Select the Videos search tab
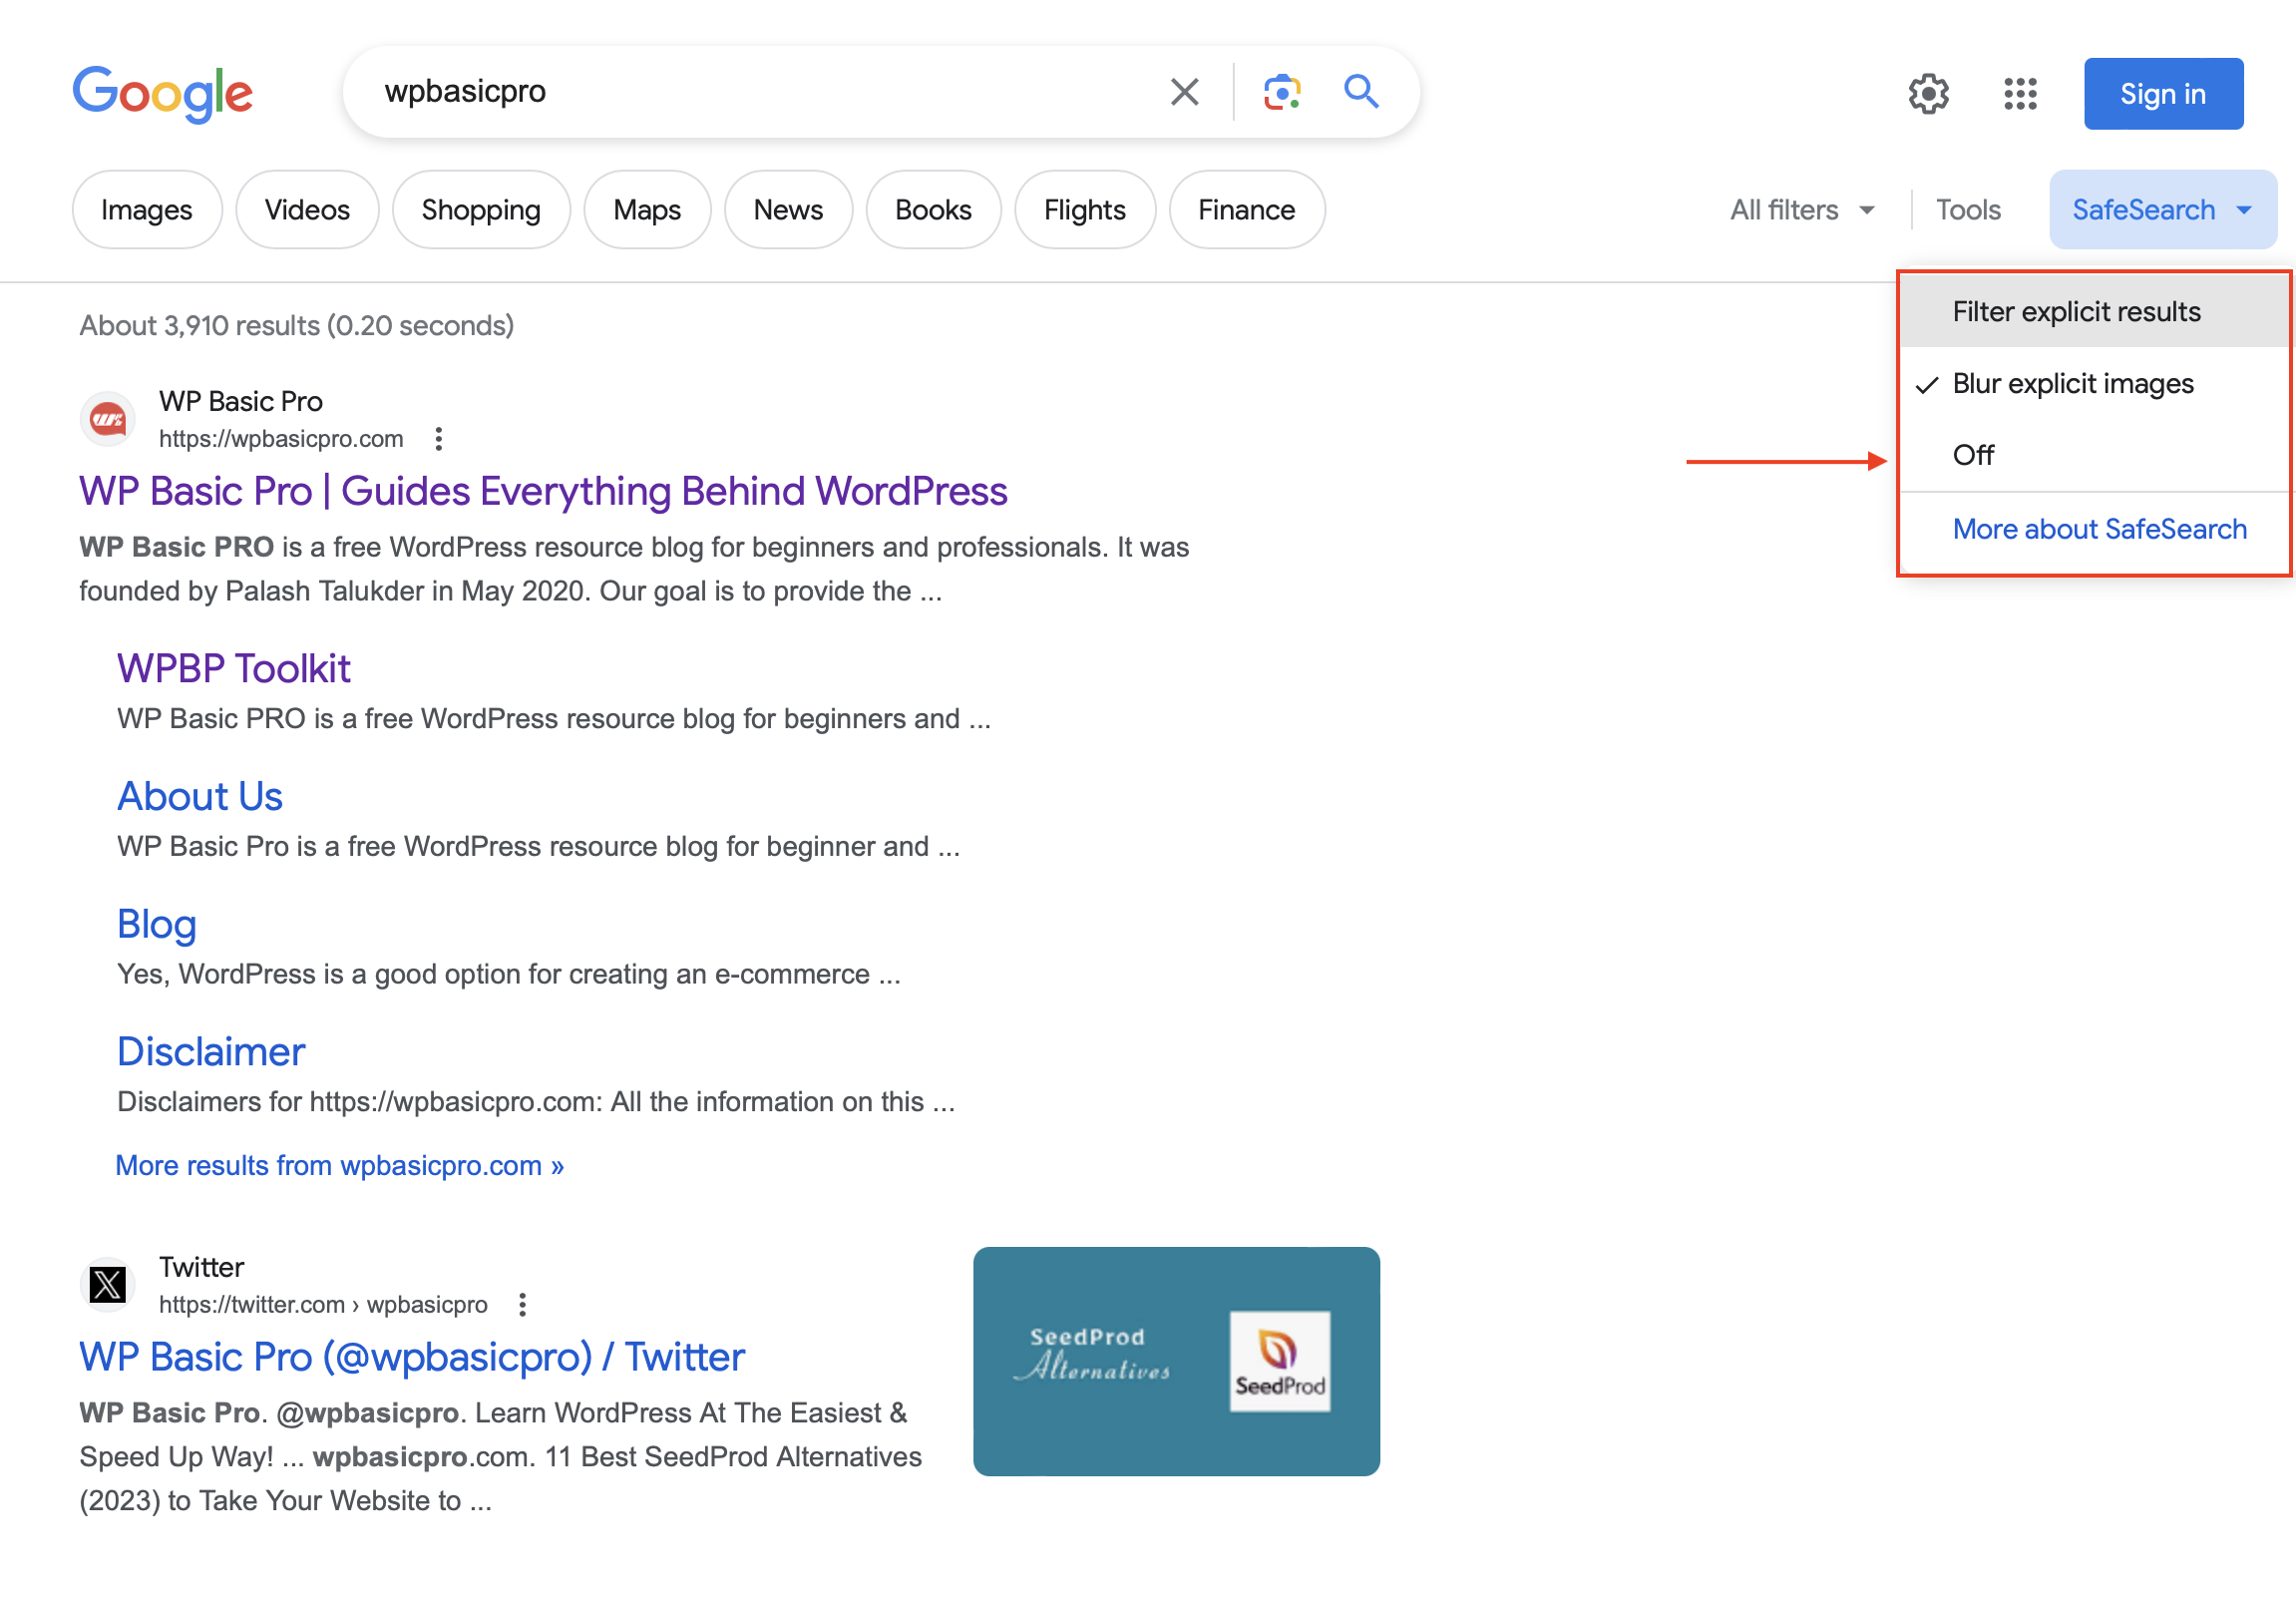 tap(305, 209)
